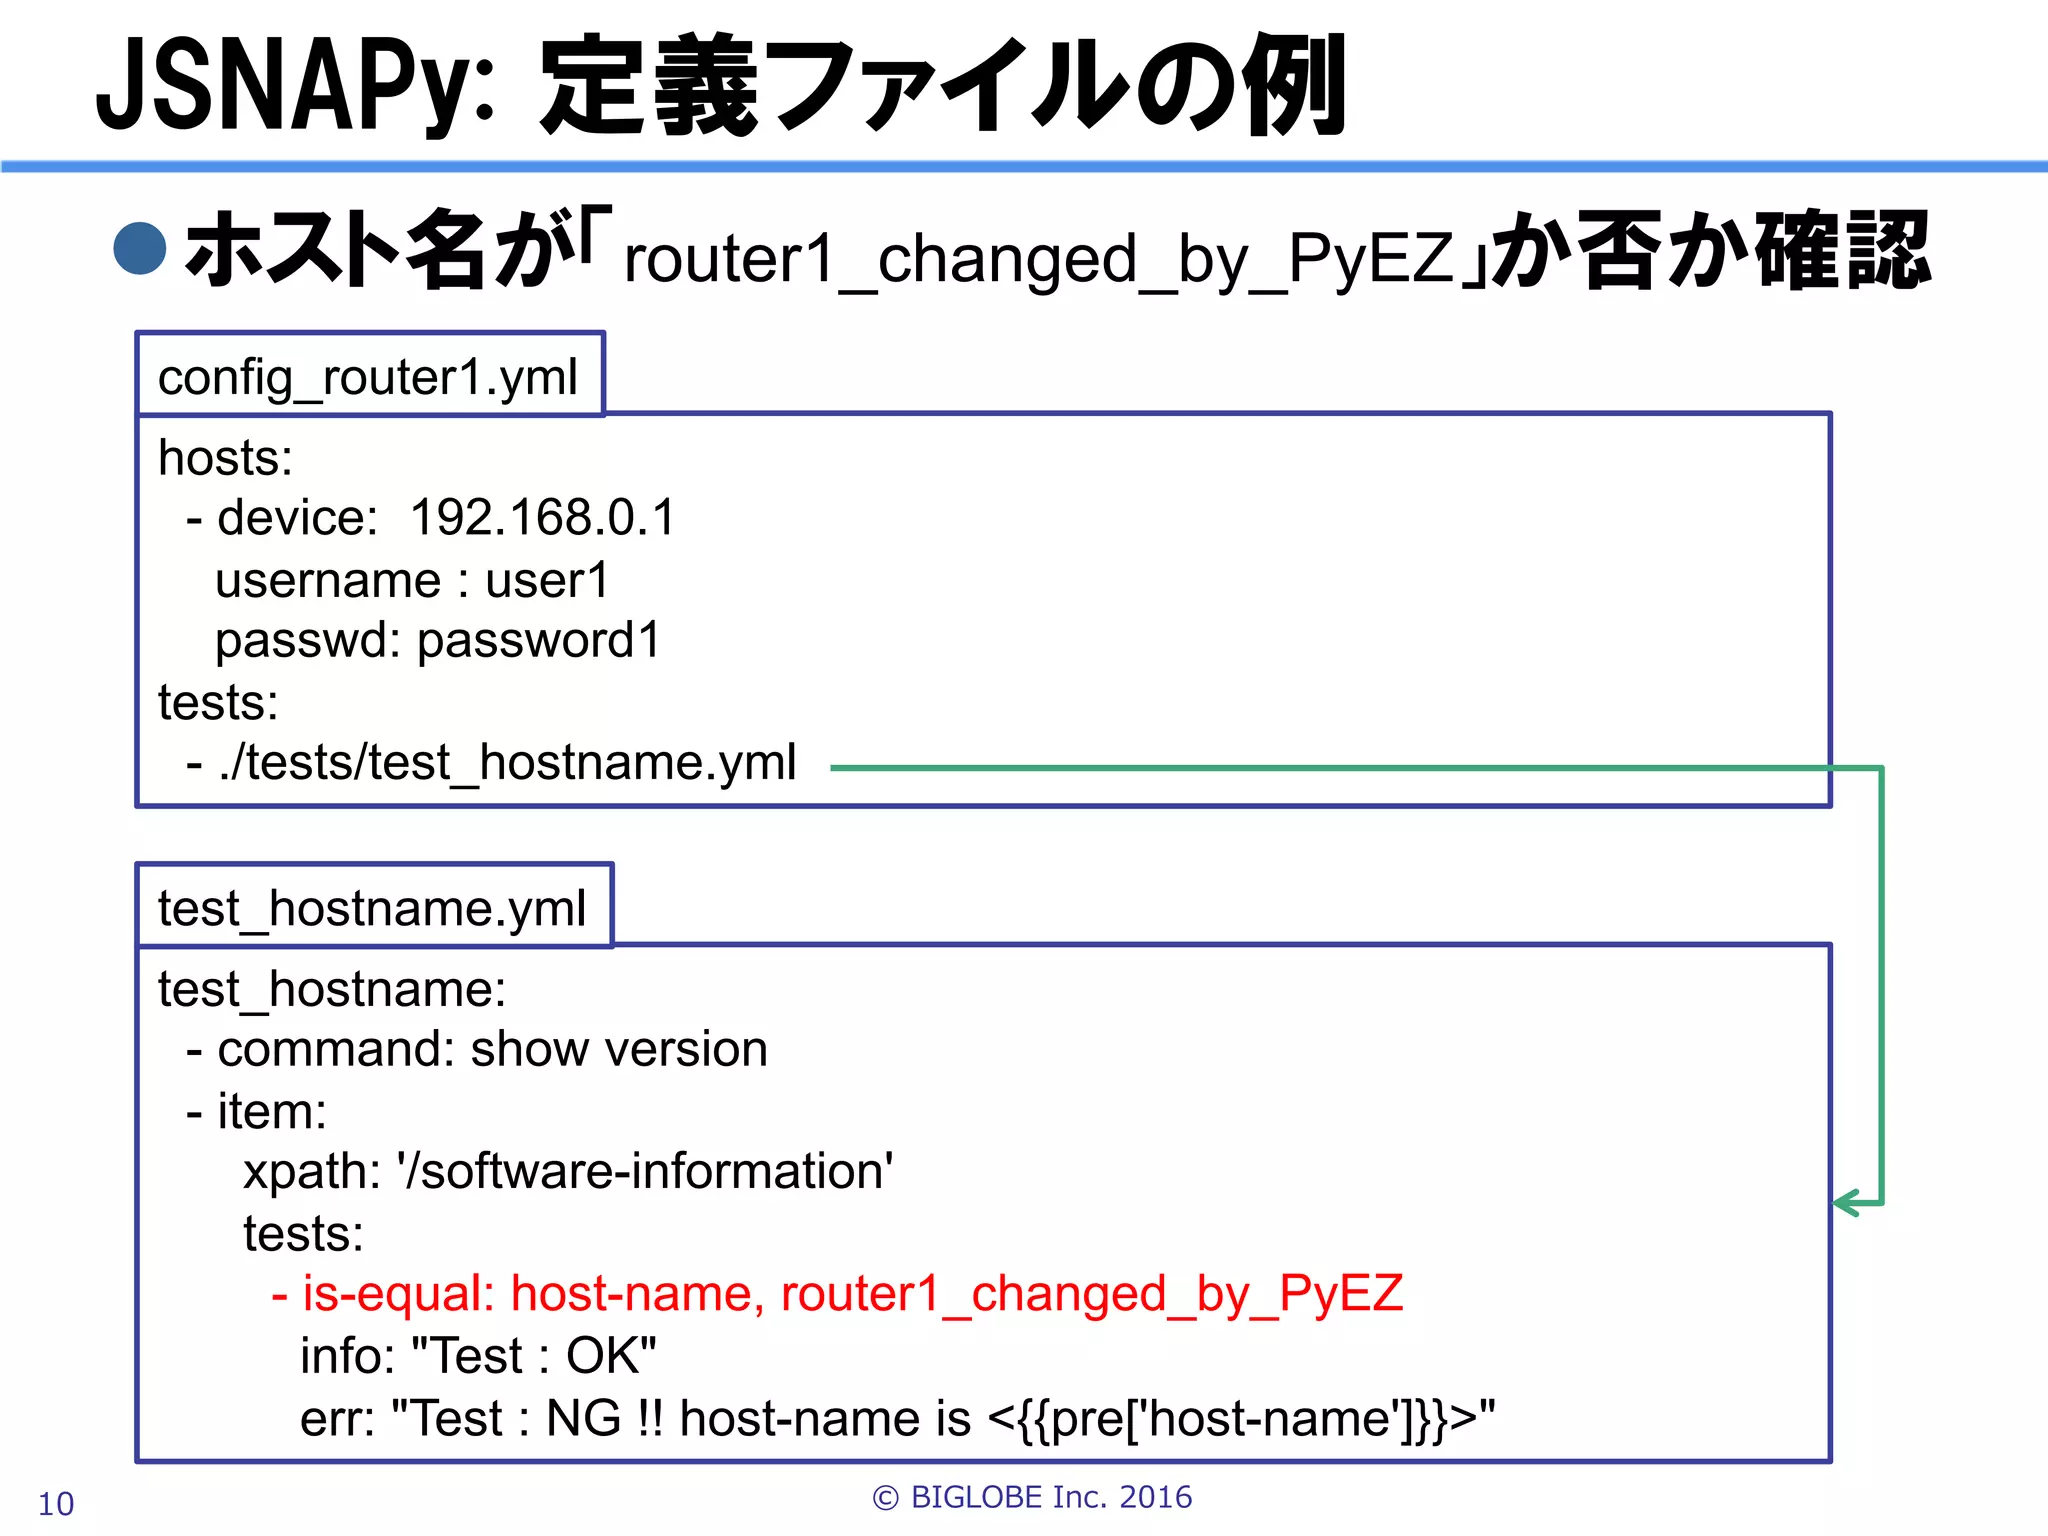Click the 'test_hostname:' line
The width and height of the screenshot is (2048, 1536).
(x=332, y=989)
